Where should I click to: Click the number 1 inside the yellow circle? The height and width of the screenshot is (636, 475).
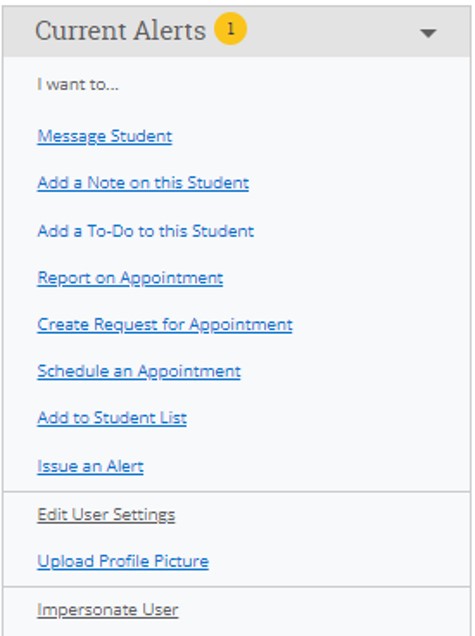coord(230,28)
